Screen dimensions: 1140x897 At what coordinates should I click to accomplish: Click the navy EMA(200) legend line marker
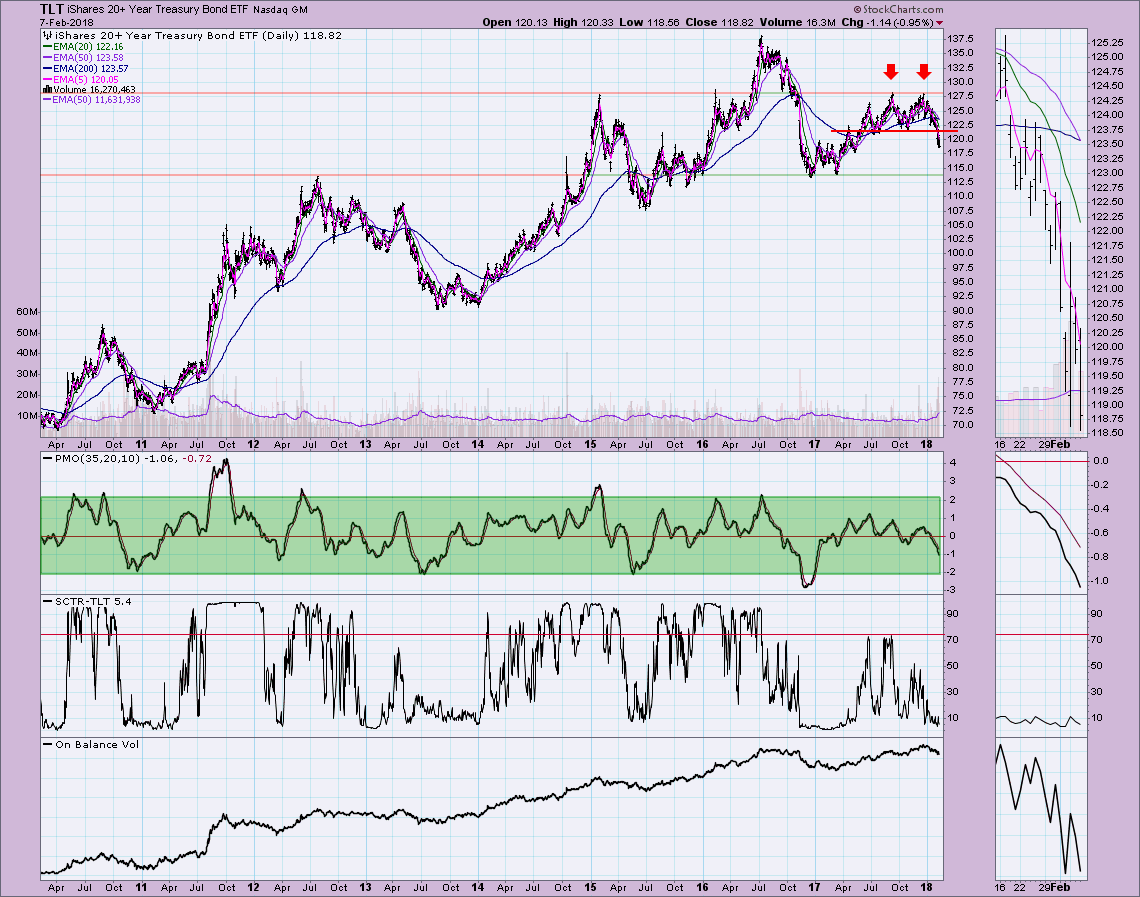[x=46, y=67]
